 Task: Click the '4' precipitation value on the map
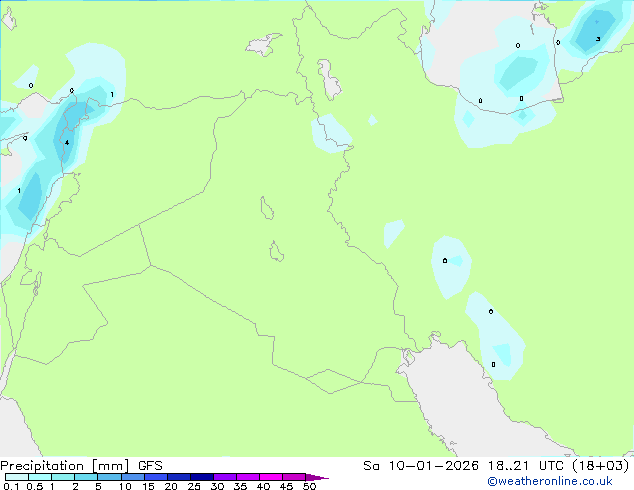[67, 142]
